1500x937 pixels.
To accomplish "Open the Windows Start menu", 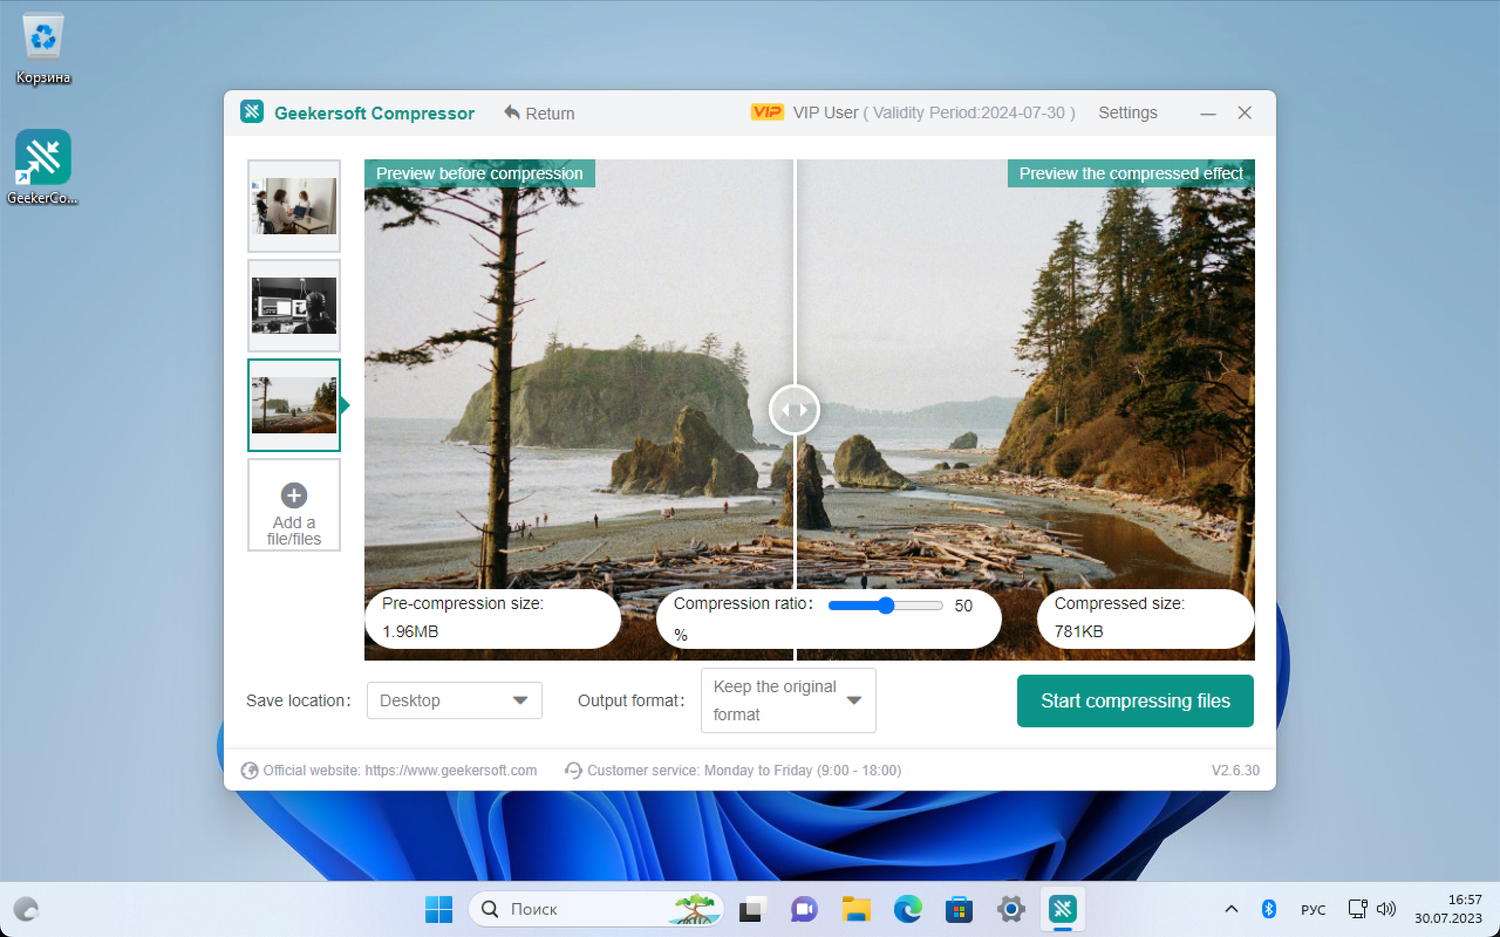I will [x=439, y=909].
